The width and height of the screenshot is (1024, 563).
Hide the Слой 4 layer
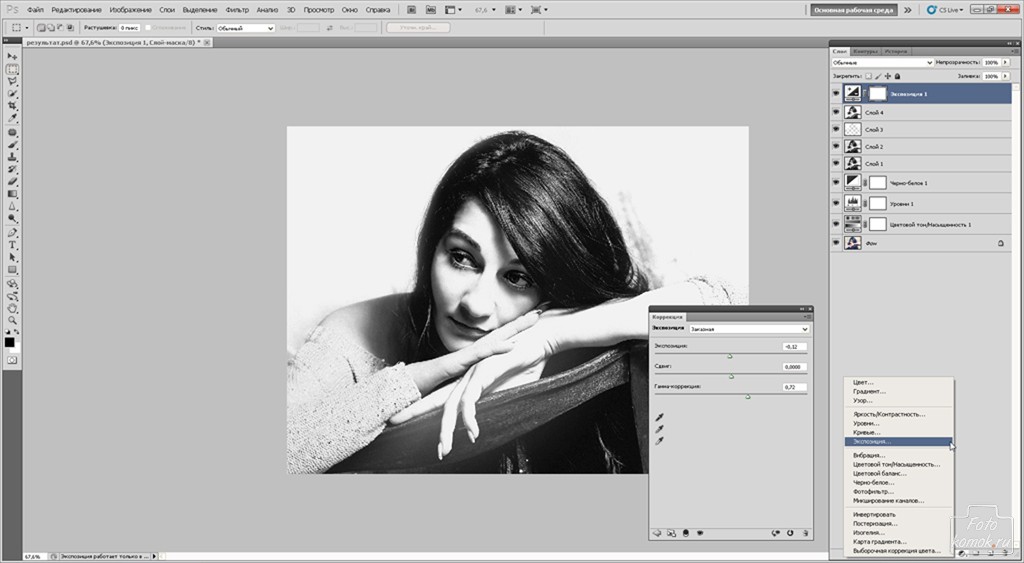click(x=836, y=113)
